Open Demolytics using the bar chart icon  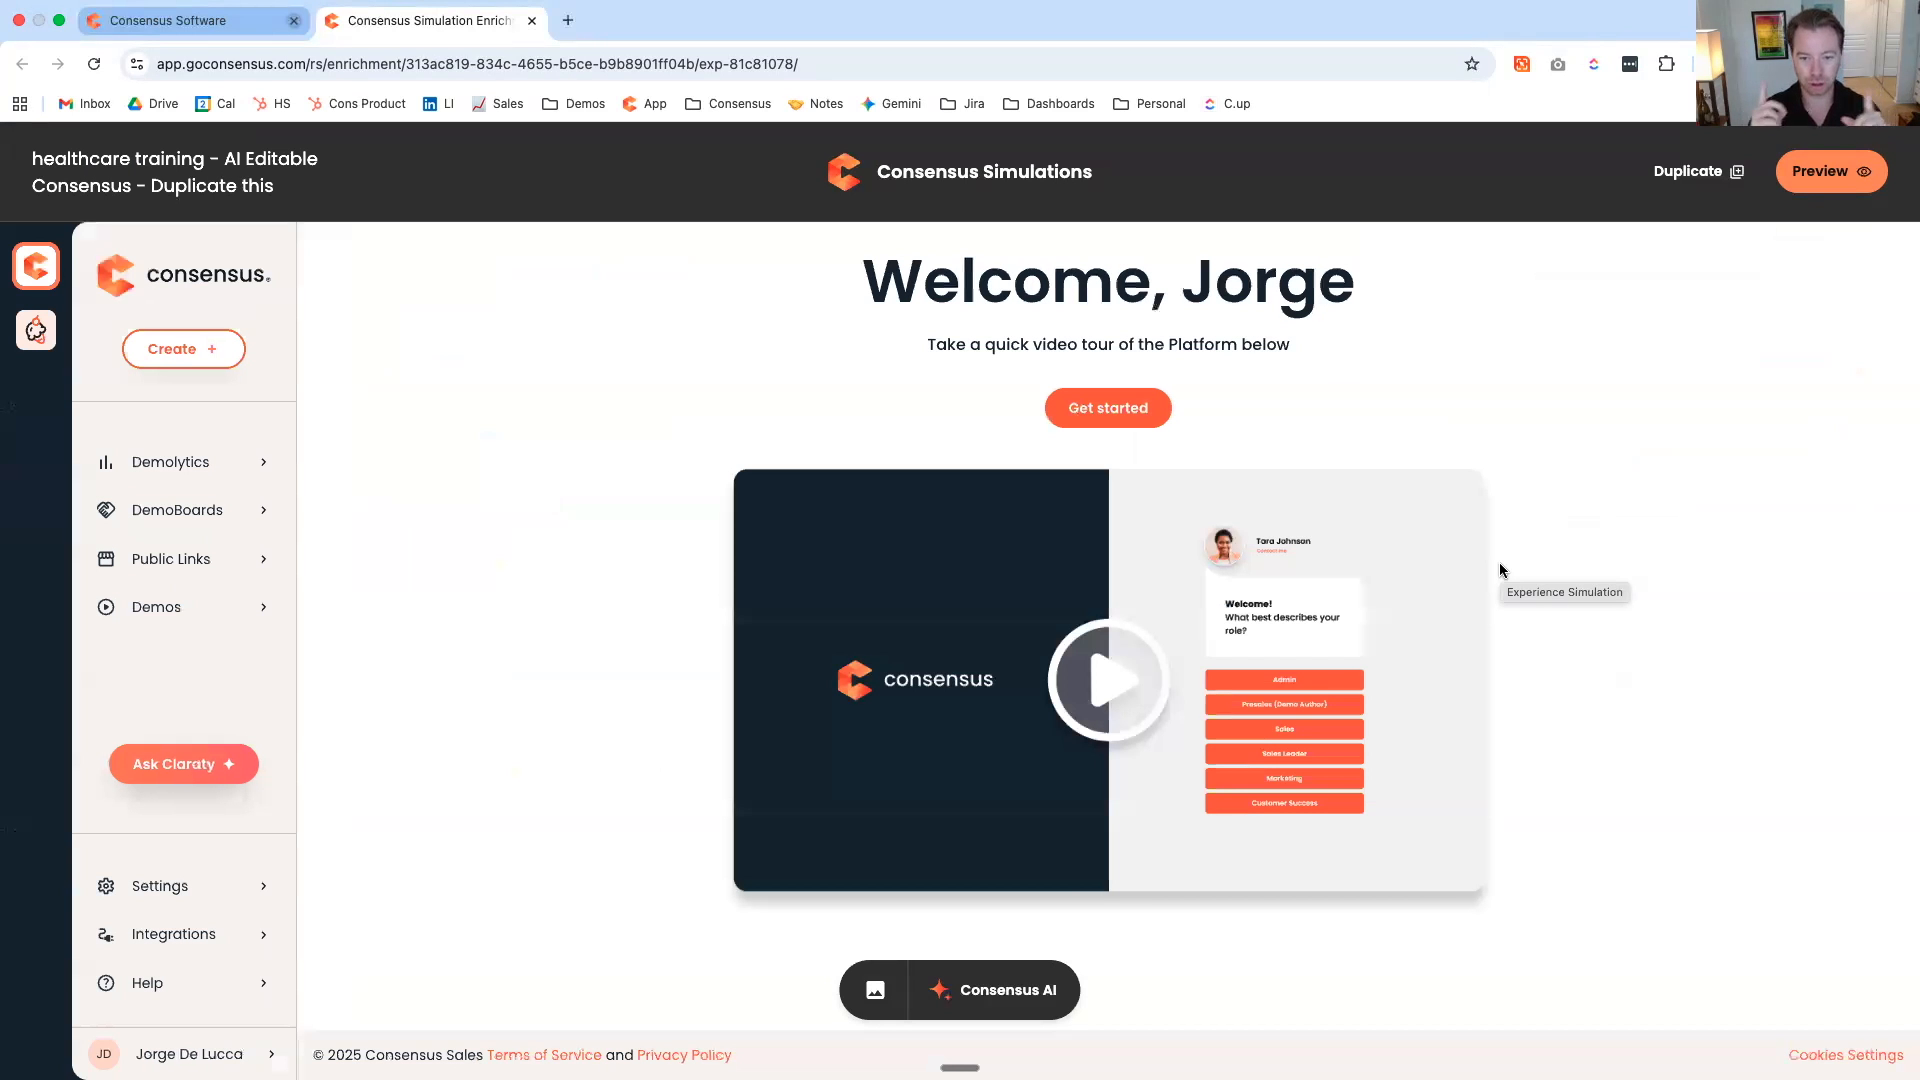tap(106, 462)
